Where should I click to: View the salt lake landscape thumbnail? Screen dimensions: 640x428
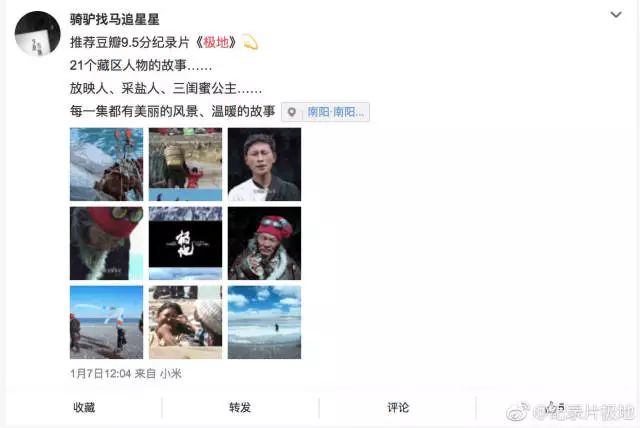[264, 322]
